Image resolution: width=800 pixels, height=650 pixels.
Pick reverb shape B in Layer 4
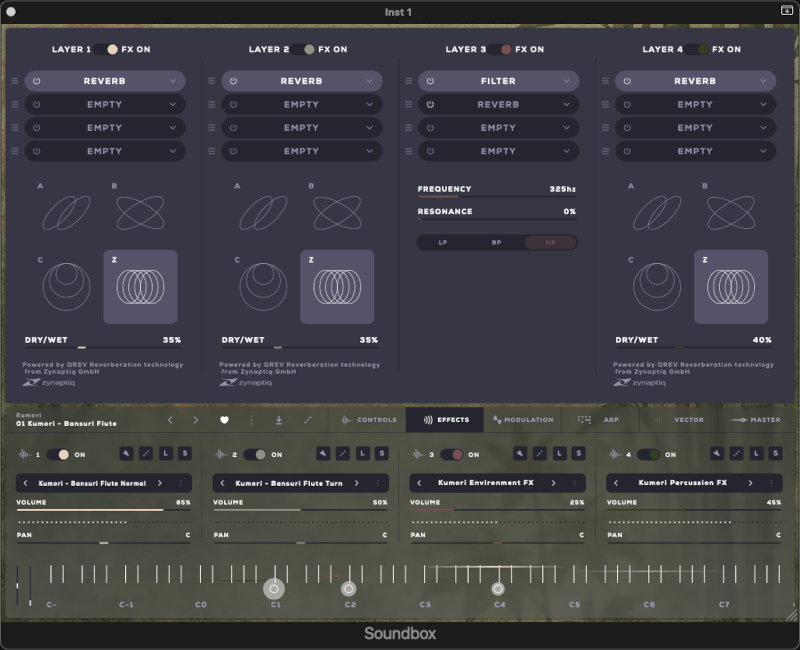pos(731,213)
